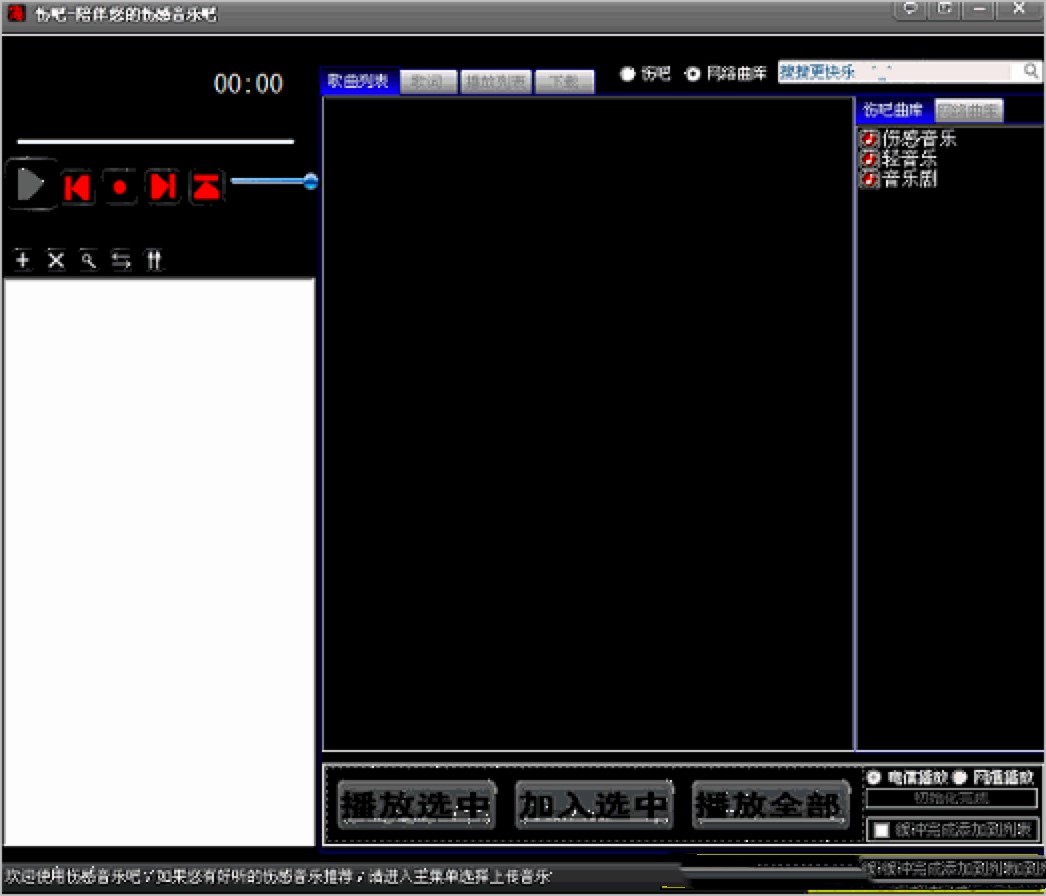
Task: Select the 网通播放 radio option
Action: click(x=960, y=777)
